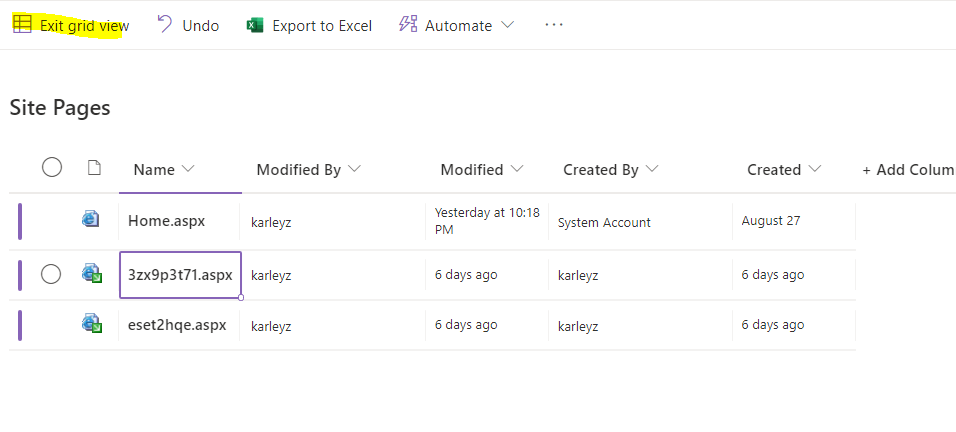Open the Created column sort menu
Image resolution: width=956 pixels, height=432 pixels.
click(814, 169)
